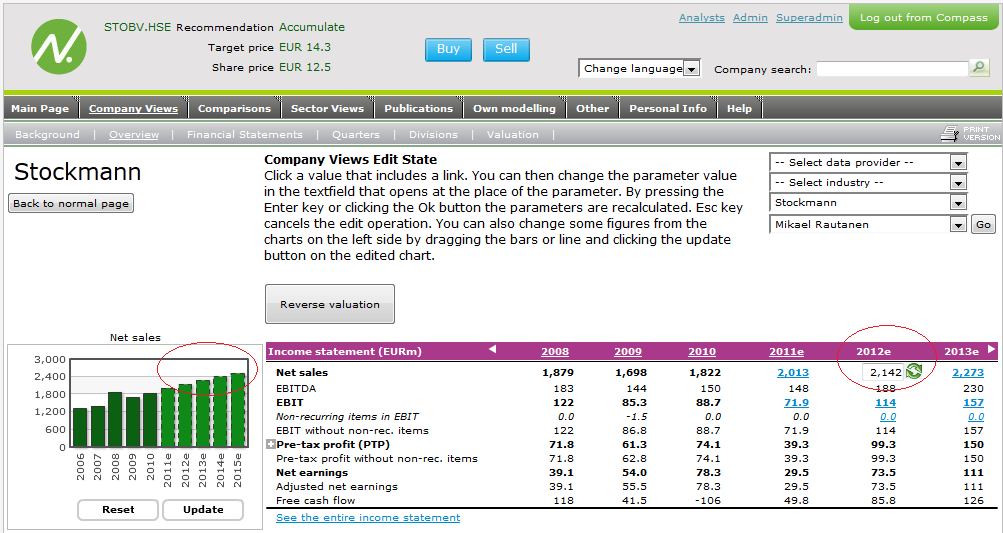The height and width of the screenshot is (533, 1003).
Task: Click Log out from Compass
Action: (923, 17)
